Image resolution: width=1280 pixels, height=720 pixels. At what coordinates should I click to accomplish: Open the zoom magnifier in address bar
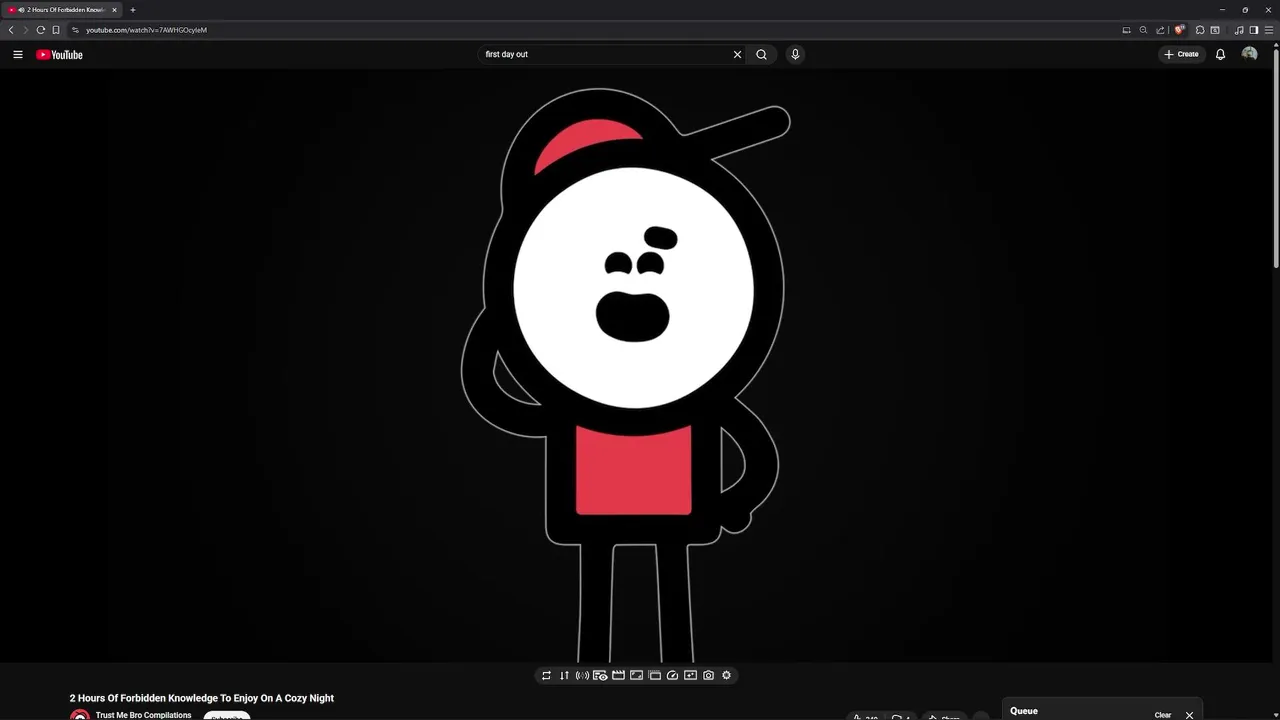[1143, 30]
